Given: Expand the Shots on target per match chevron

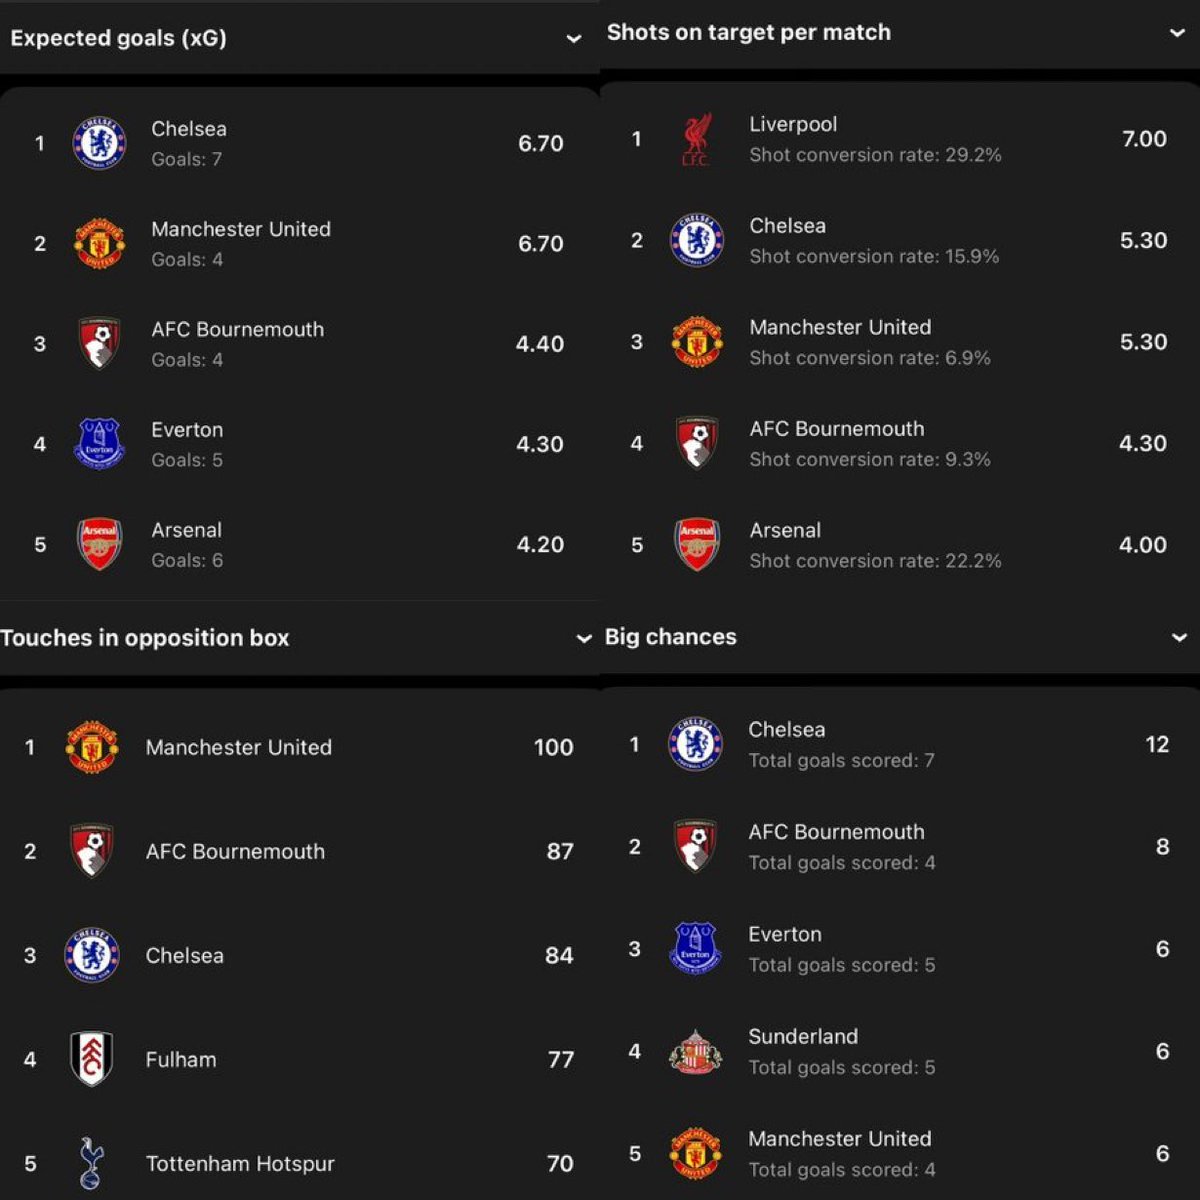Looking at the screenshot, I should 1177,33.
